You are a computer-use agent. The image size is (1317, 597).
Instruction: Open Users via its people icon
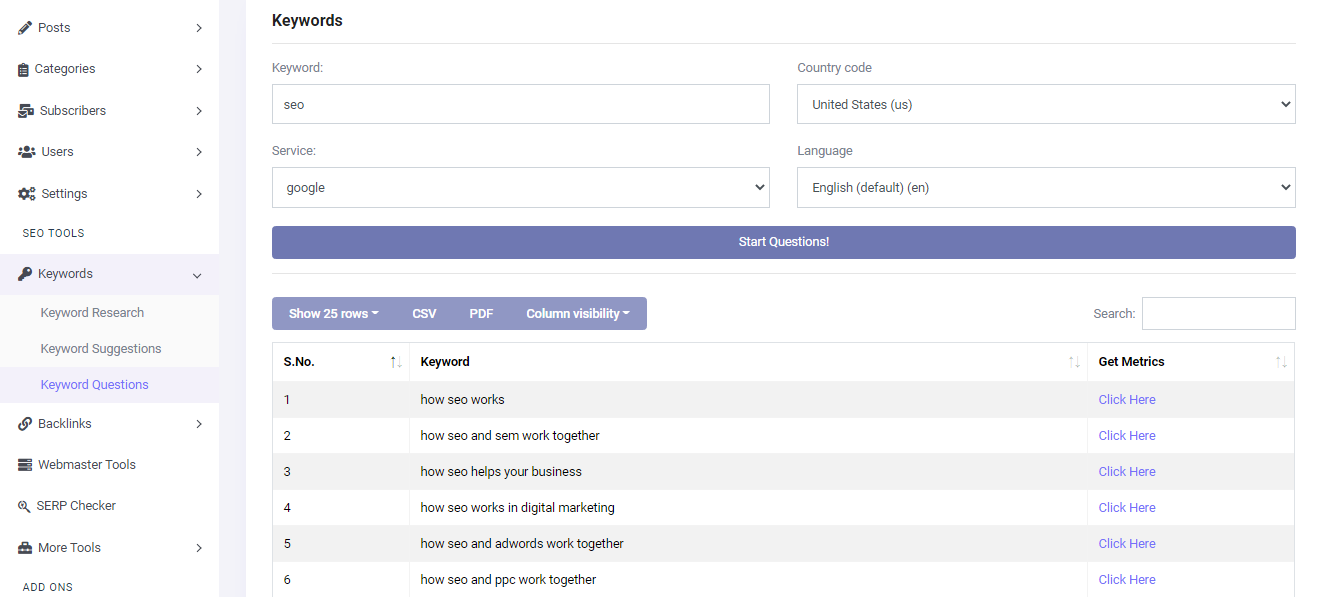coord(27,152)
